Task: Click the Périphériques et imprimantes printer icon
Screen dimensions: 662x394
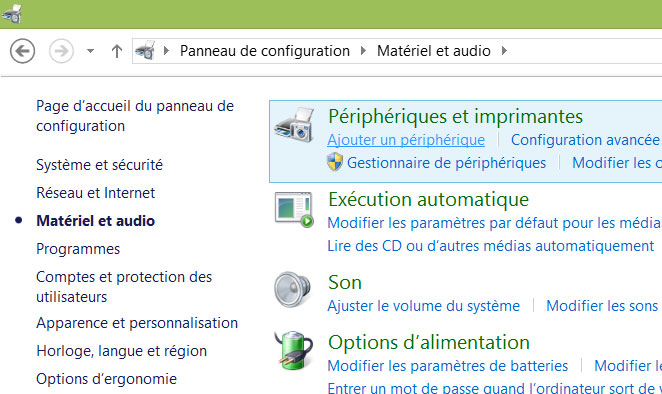Action: (294, 125)
